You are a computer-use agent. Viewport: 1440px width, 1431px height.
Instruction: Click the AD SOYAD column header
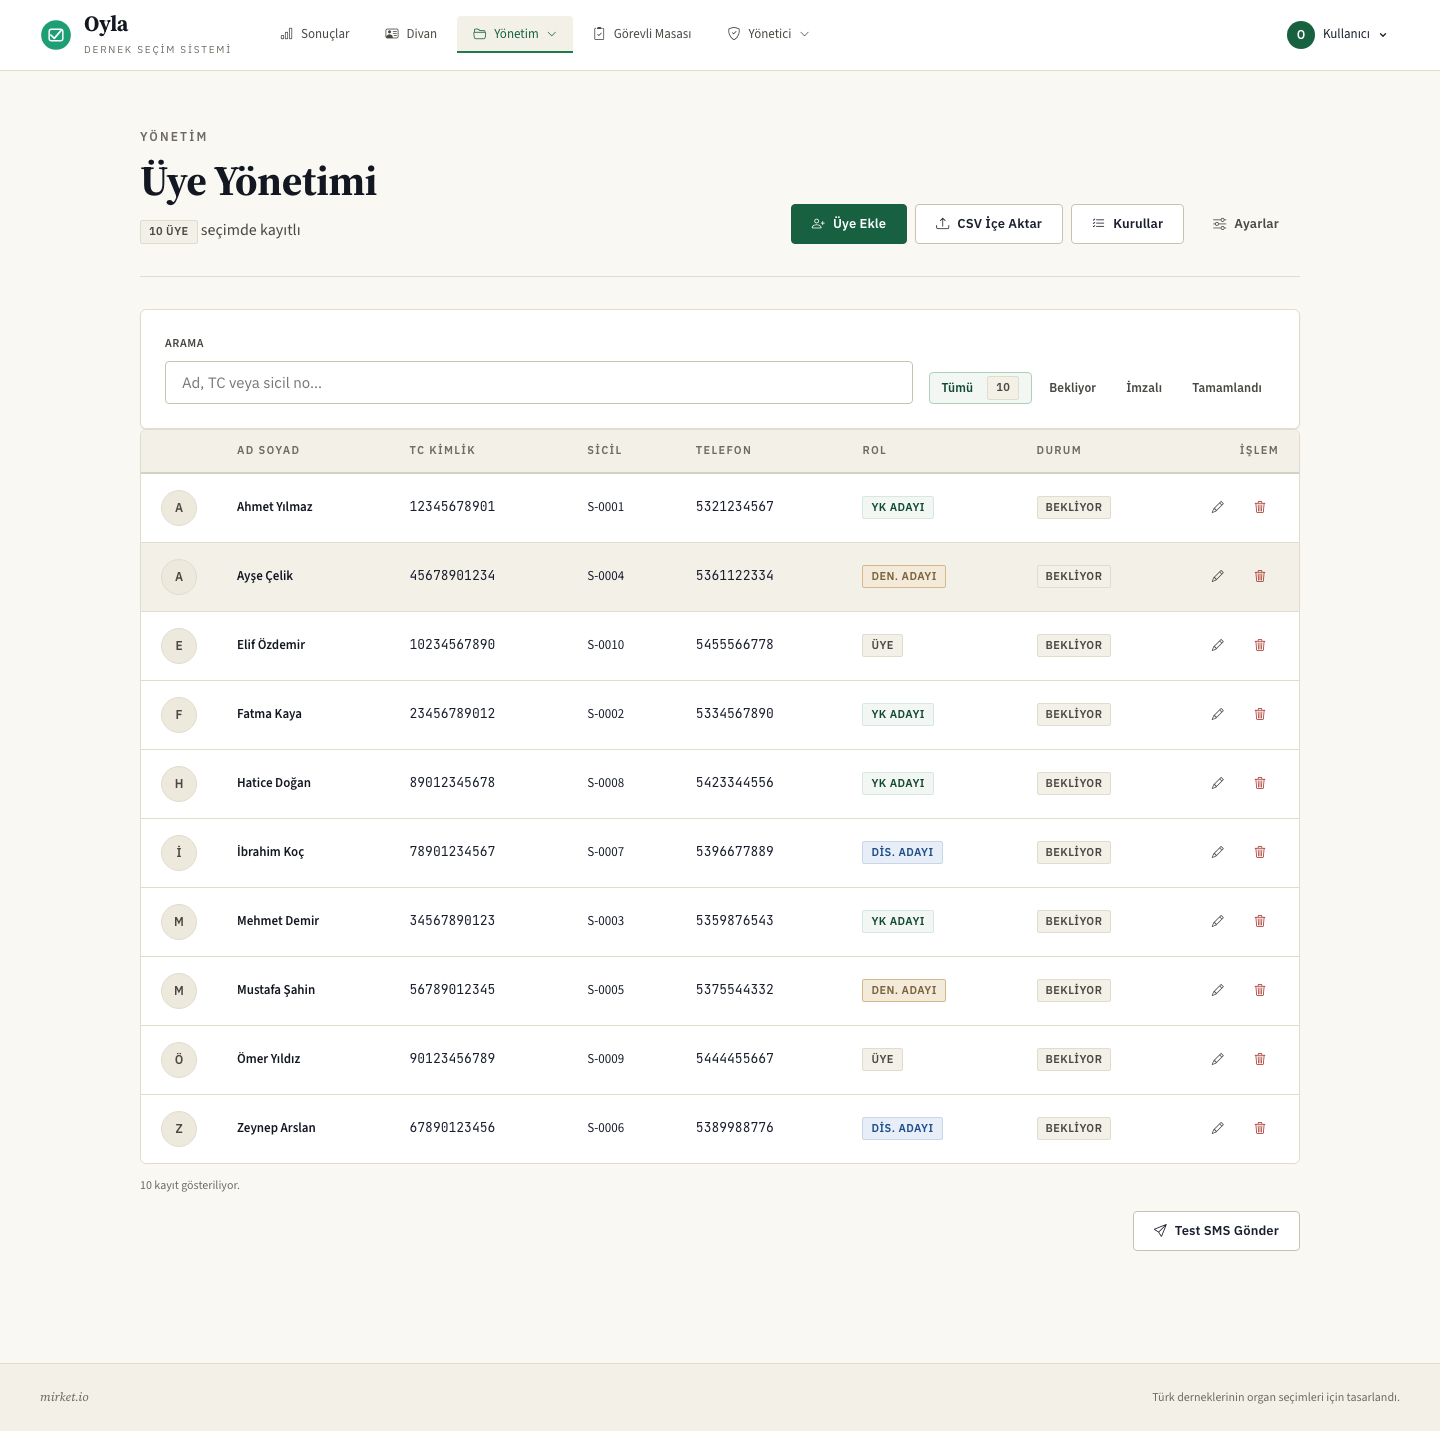268,450
